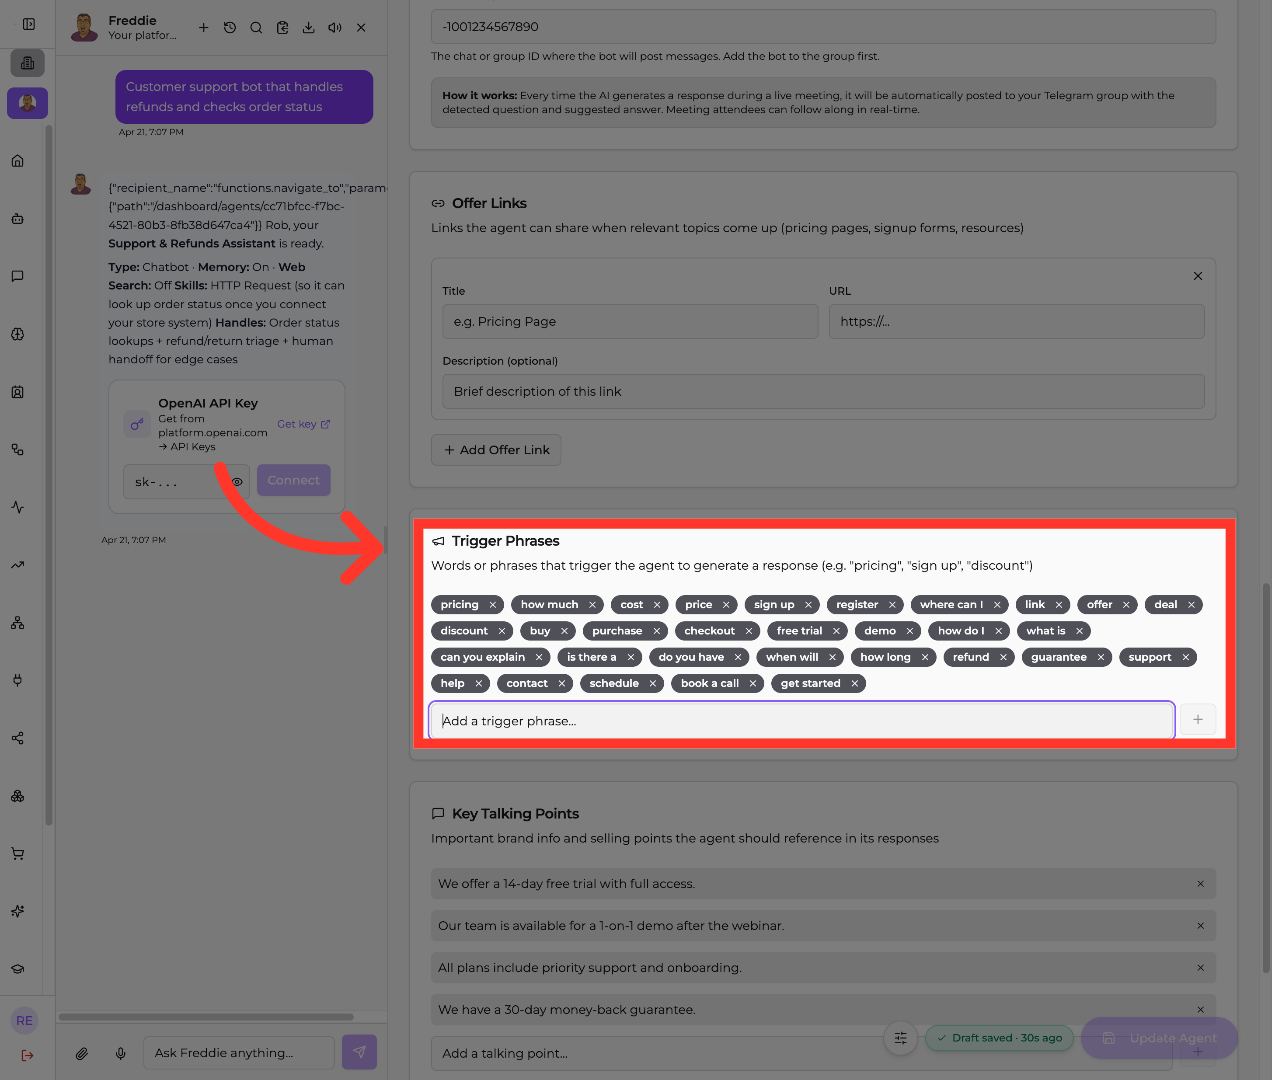Delete the '30-day money-back guarantee' talking point
The image size is (1272, 1080).
[1201, 1010]
